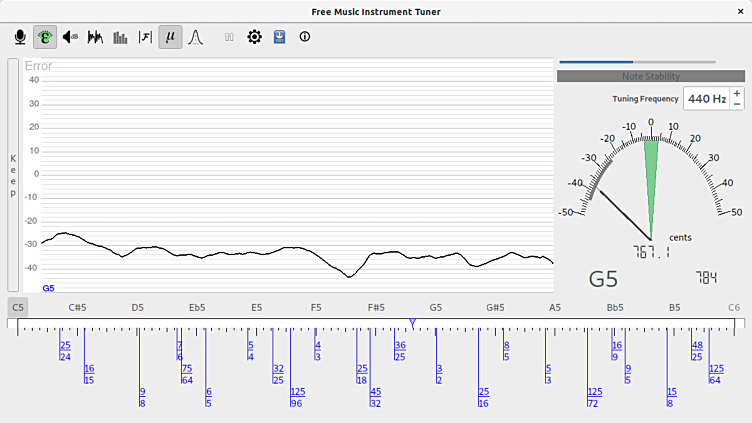Click the grayed-out pause icon

[229, 38]
